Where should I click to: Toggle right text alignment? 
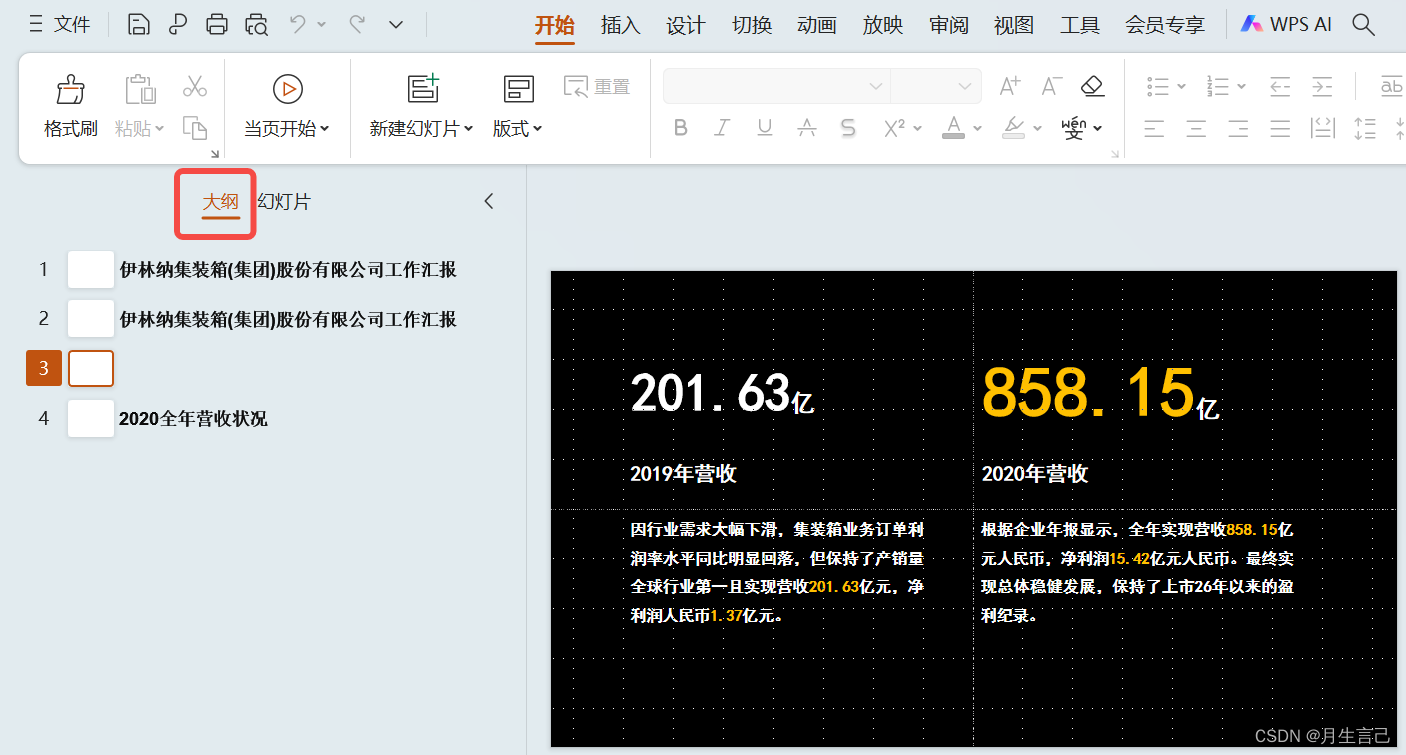(1238, 128)
